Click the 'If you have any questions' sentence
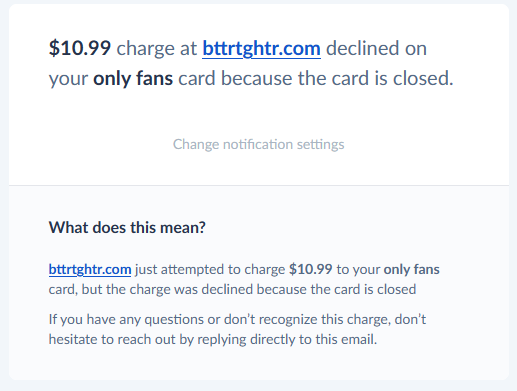 coord(237,329)
